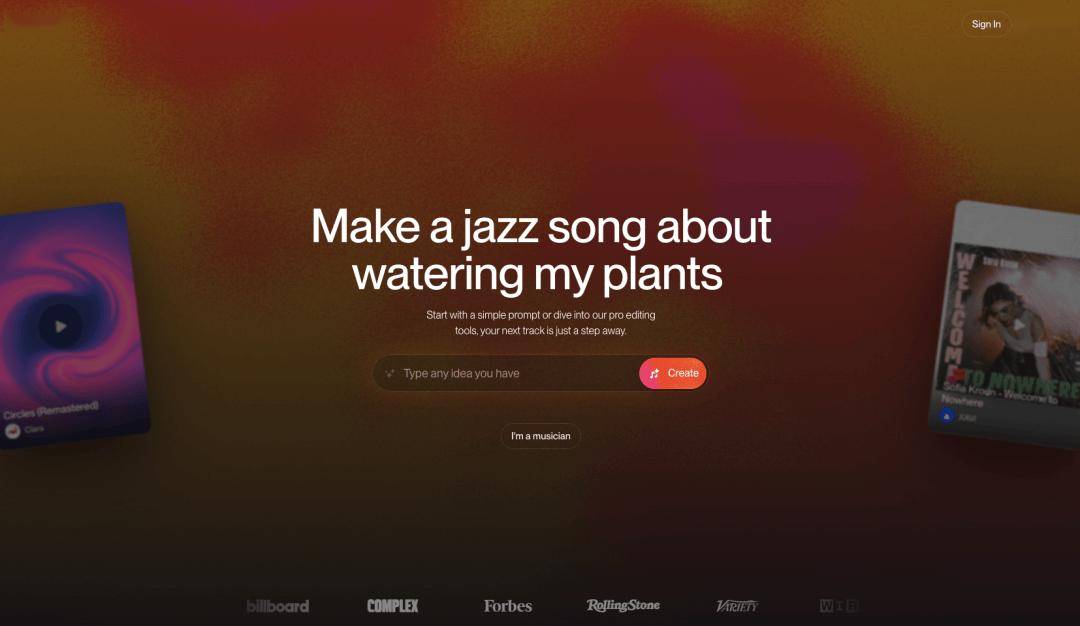Click the sparkle icon in the prompt box
Image resolution: width=1080 pixels, height=626 pixels.
point(389,373)
